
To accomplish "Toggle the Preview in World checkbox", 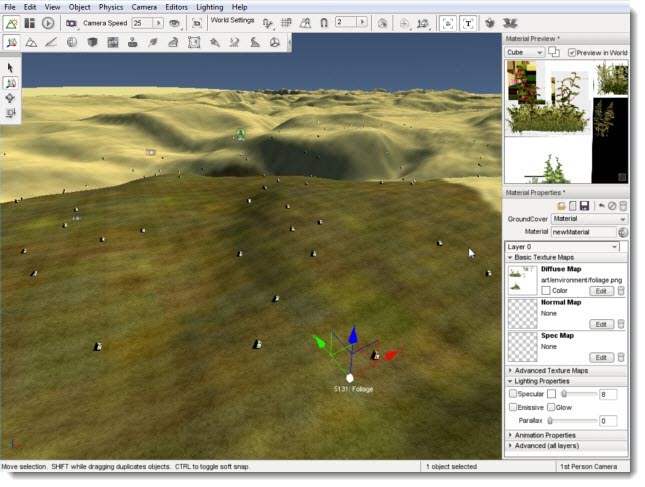I will click(x=572, y=52).
